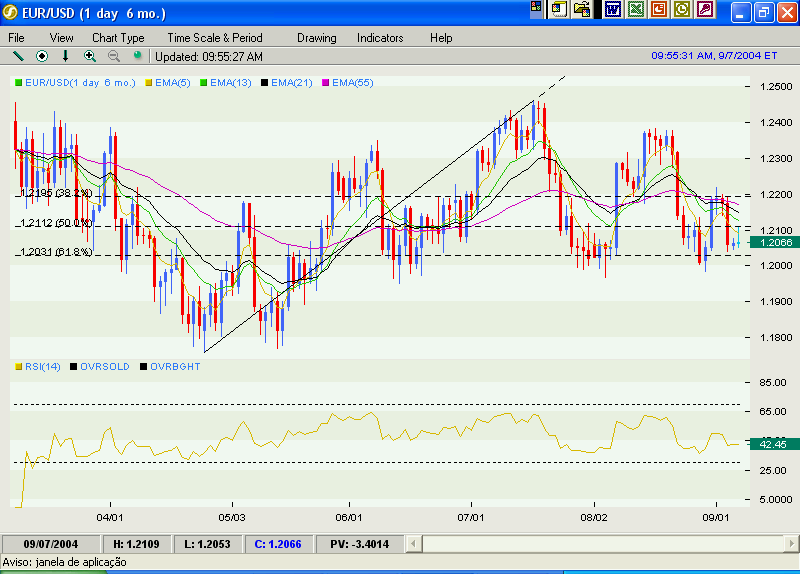Click the EMA(5) legend color square

[x=150, y=83]
